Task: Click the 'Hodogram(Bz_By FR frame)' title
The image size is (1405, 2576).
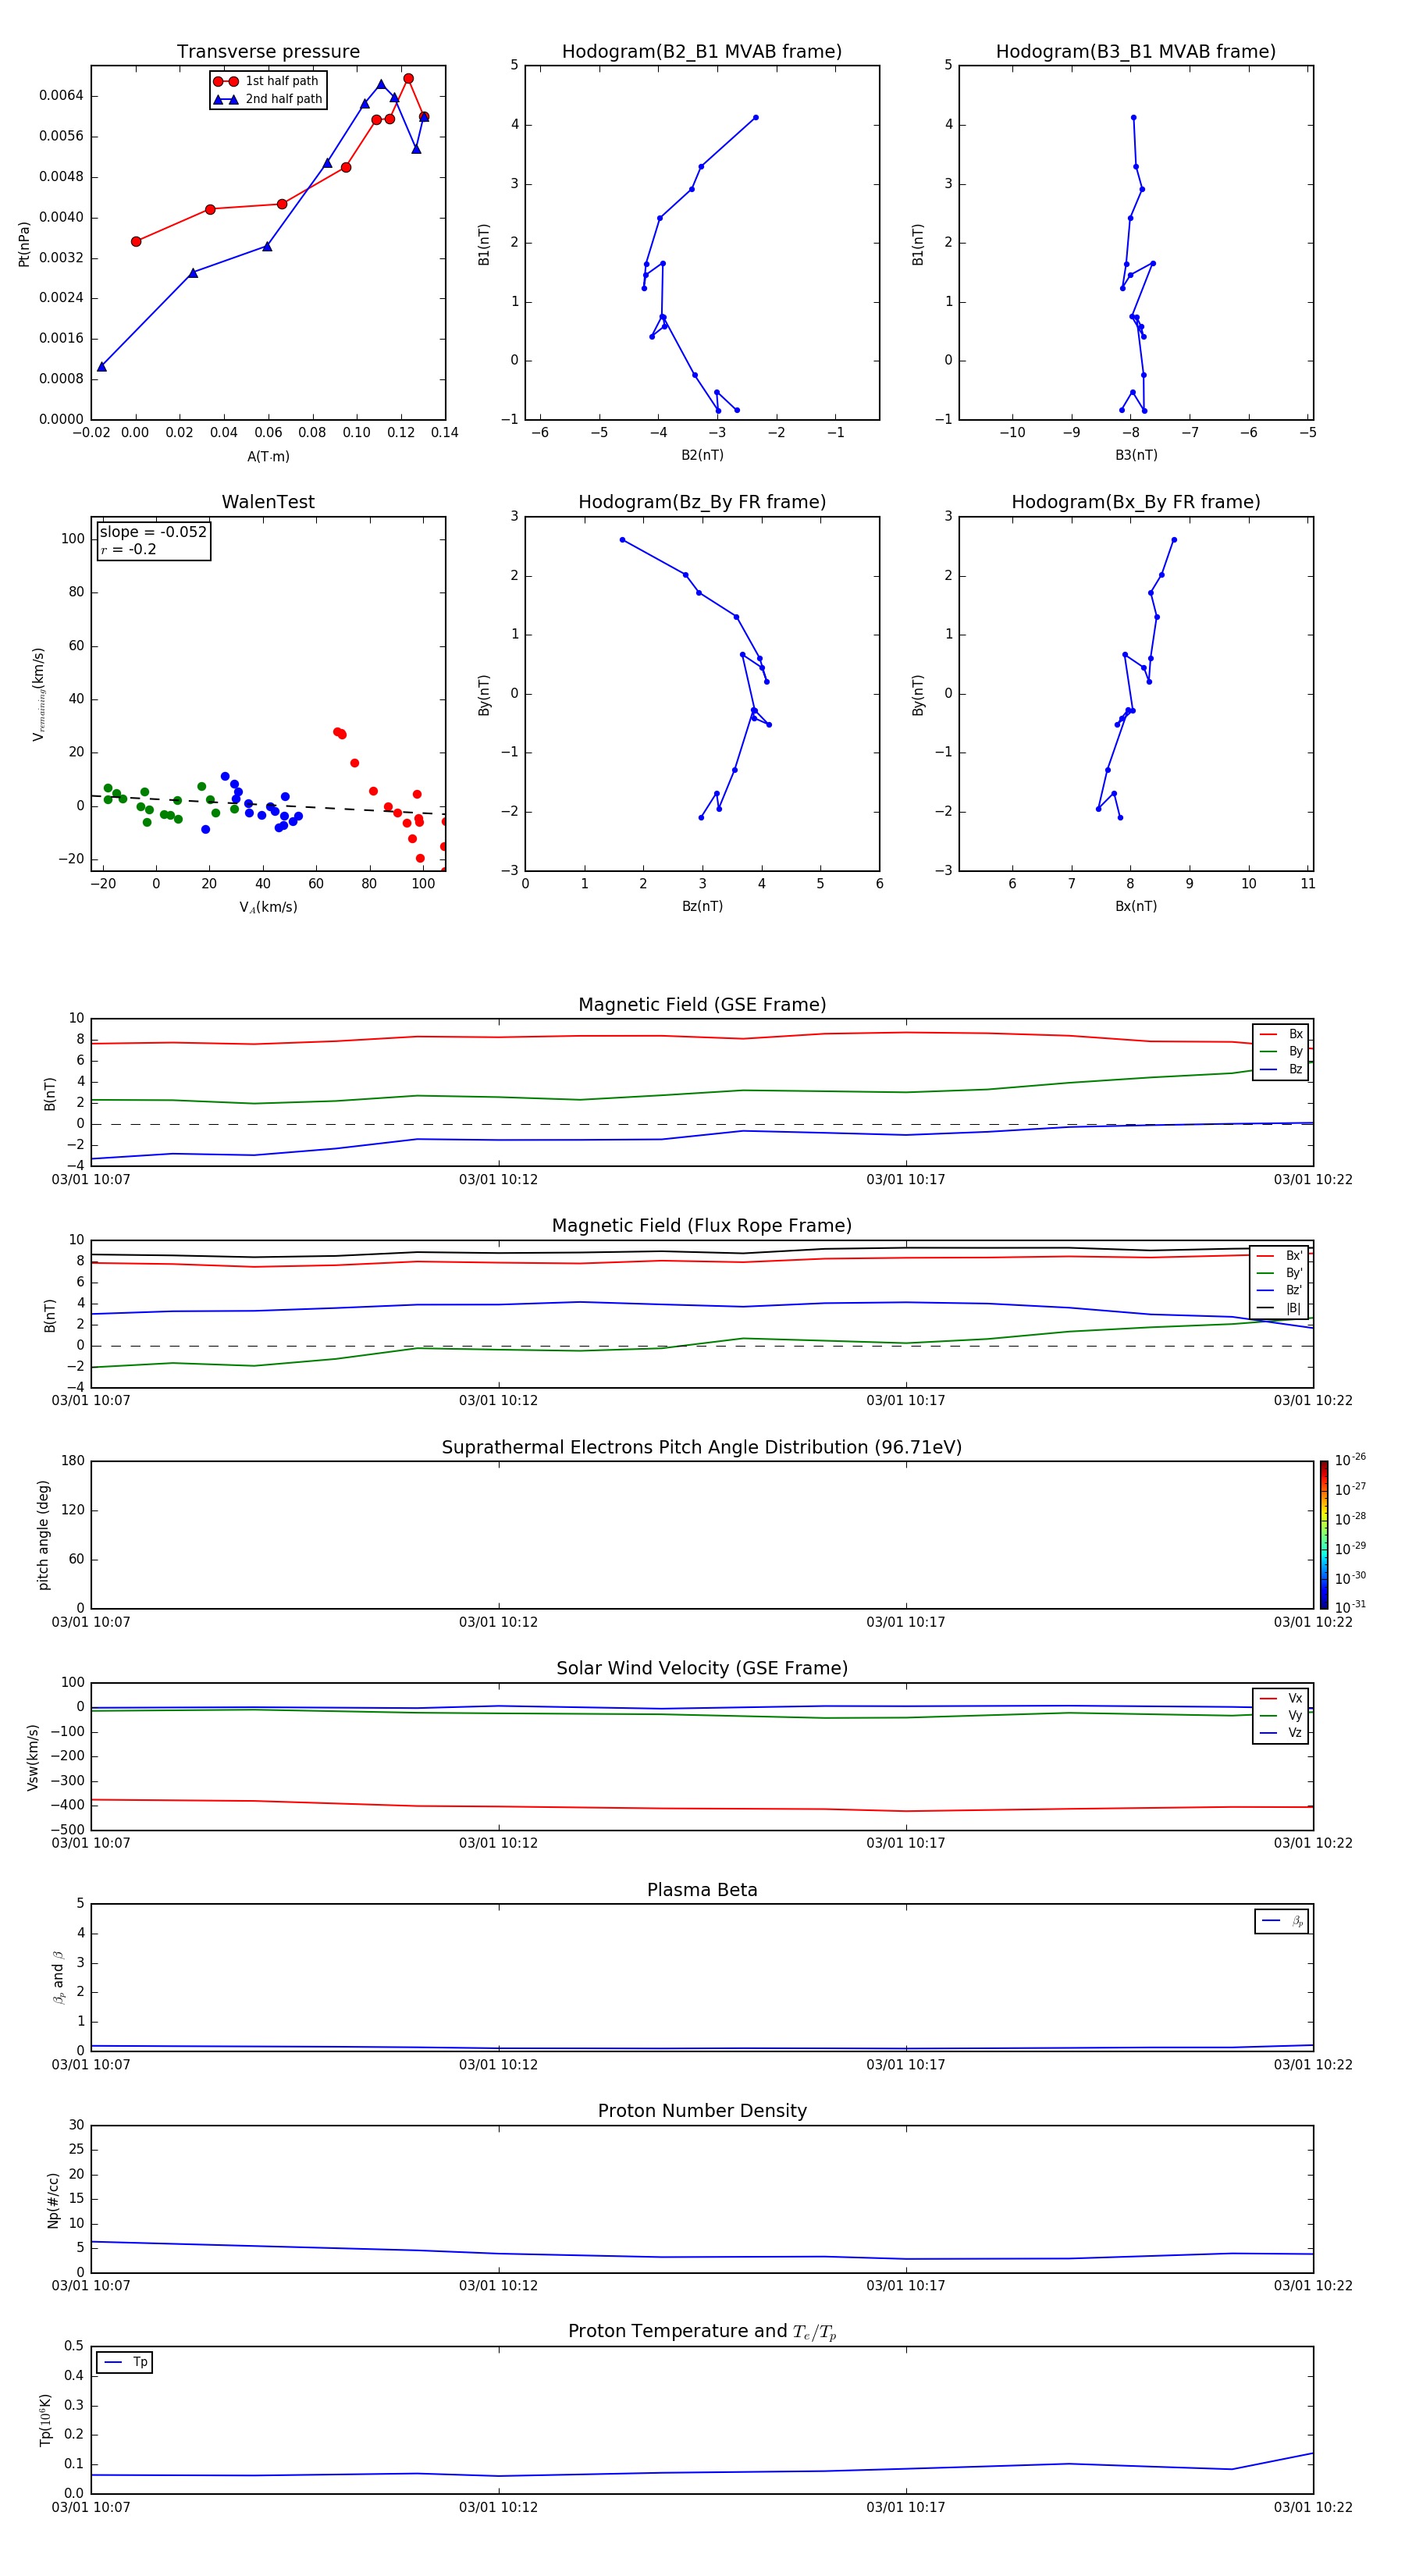Action: 702,502
